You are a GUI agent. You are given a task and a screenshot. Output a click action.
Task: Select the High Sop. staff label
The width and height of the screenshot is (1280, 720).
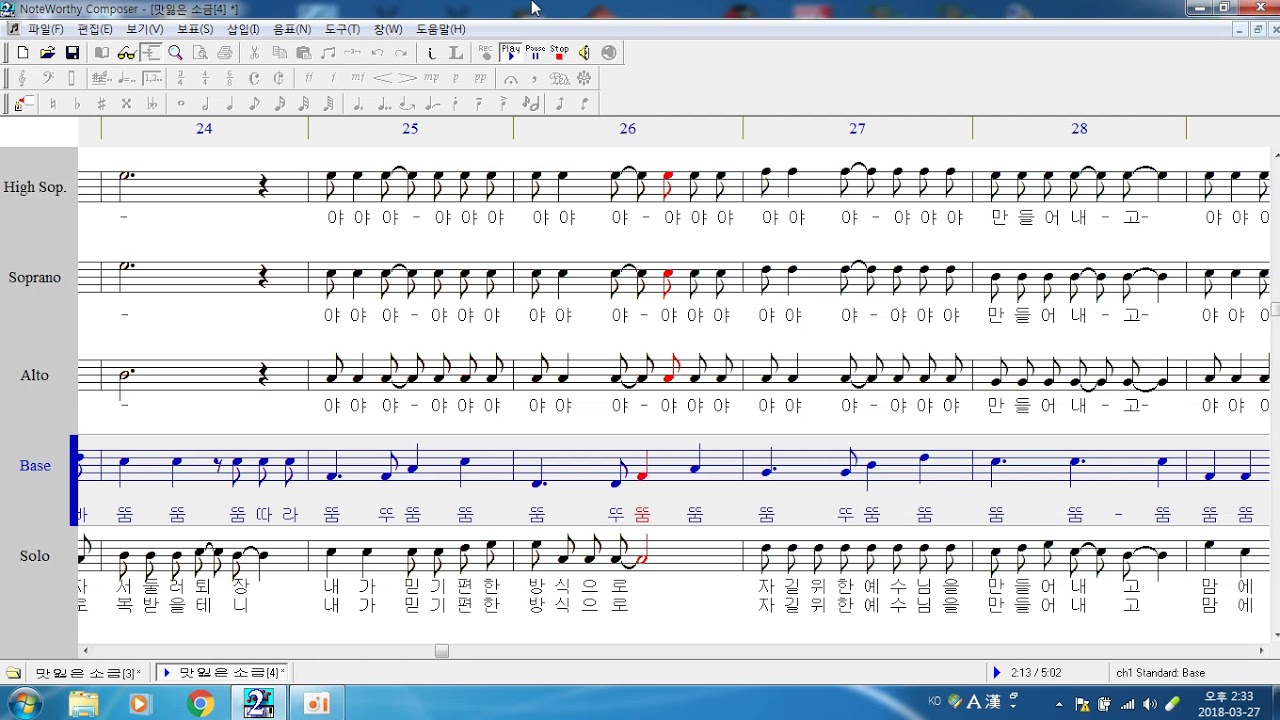35,187
